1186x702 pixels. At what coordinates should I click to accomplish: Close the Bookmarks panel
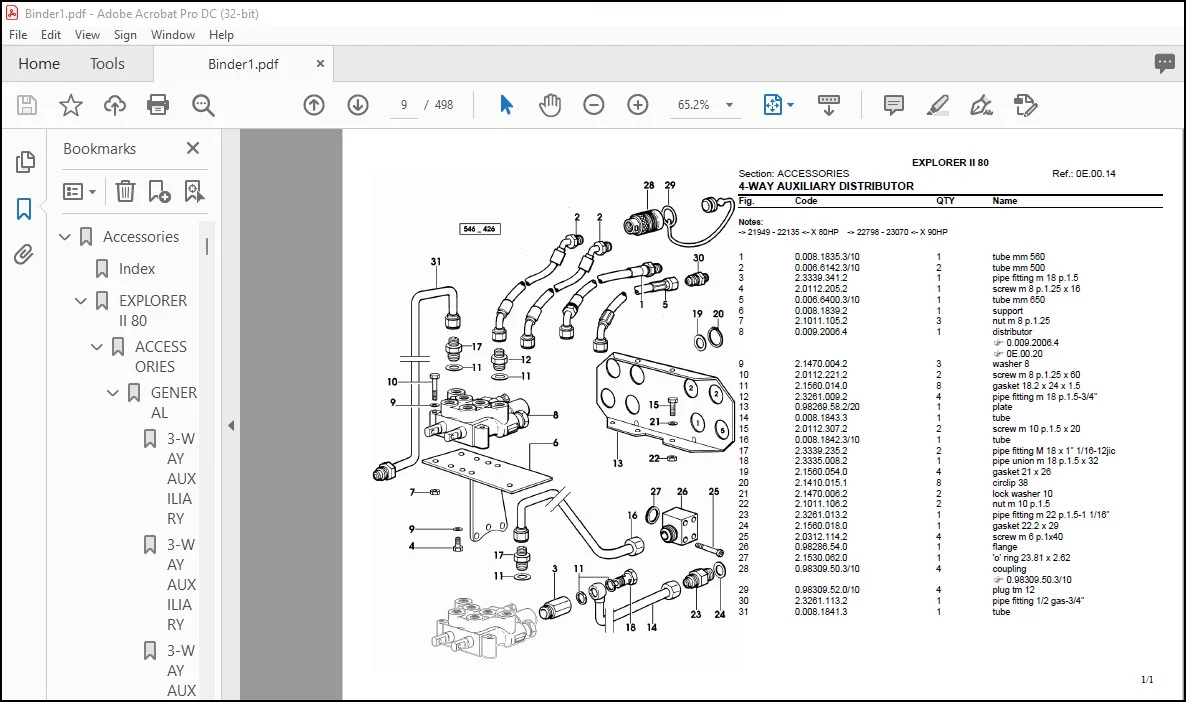(193, 148)
